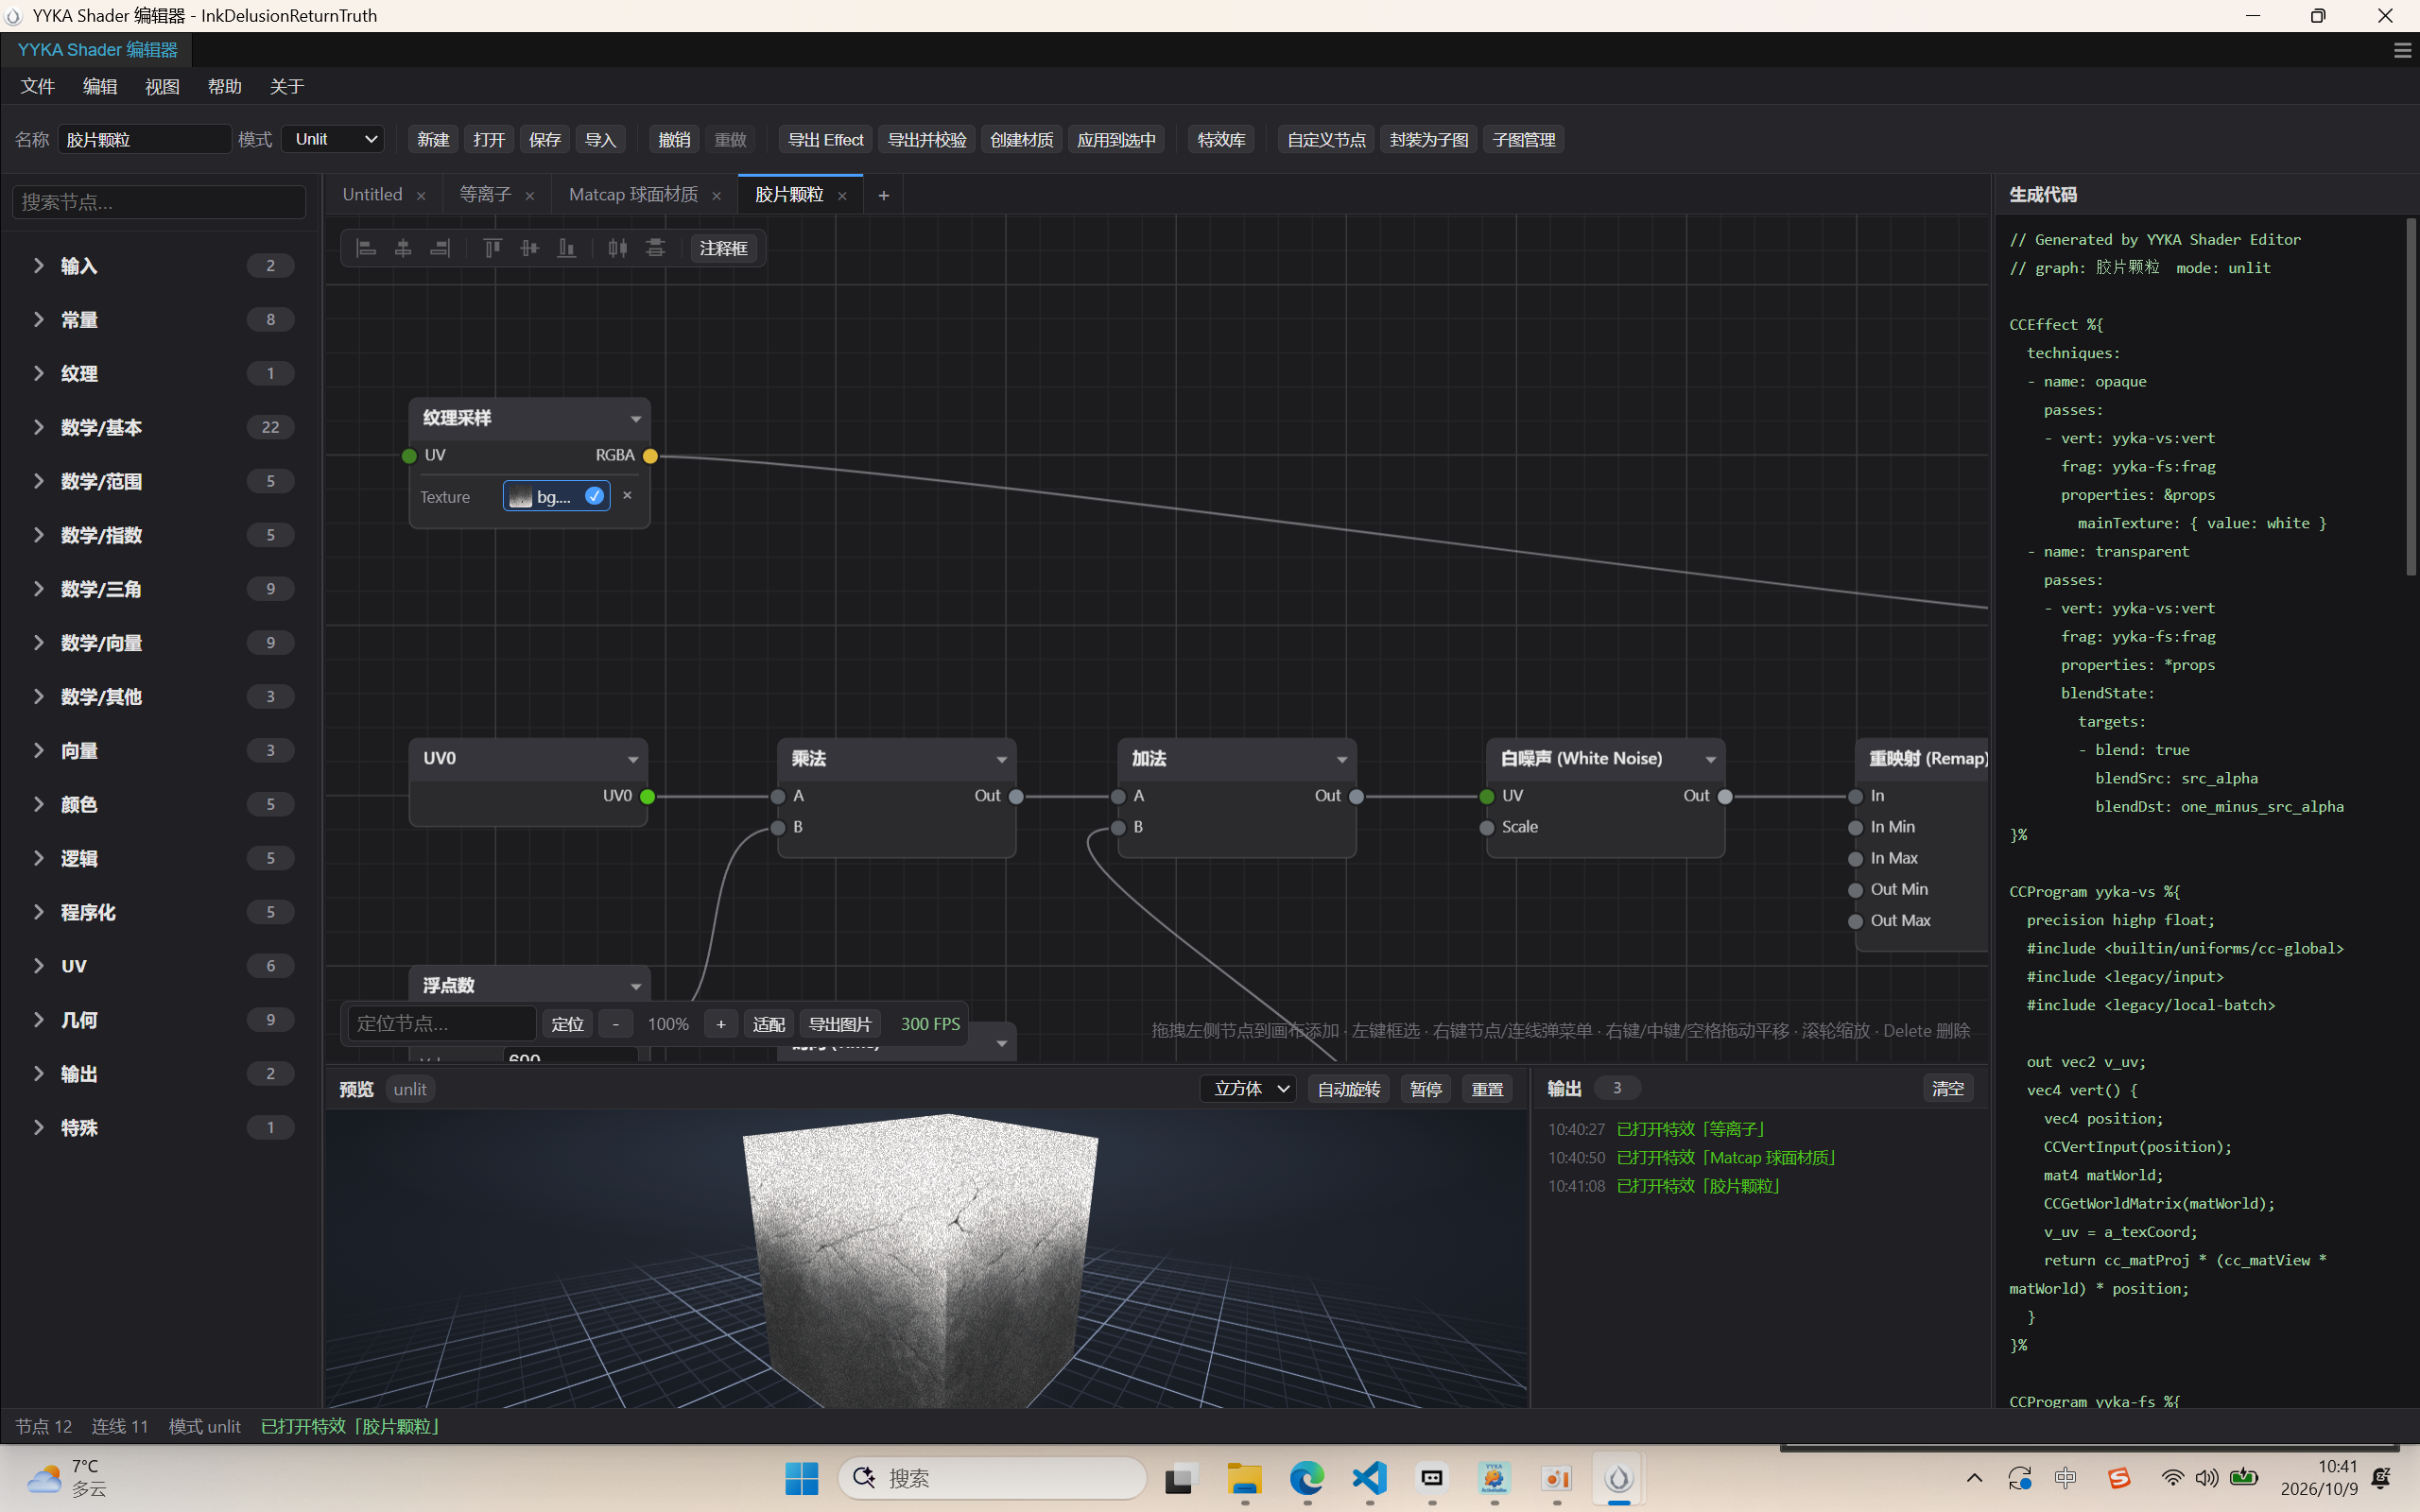This screenshot has width=2420, height=1512.
Task: Click the 注释框 button
Action: [723, 248]
